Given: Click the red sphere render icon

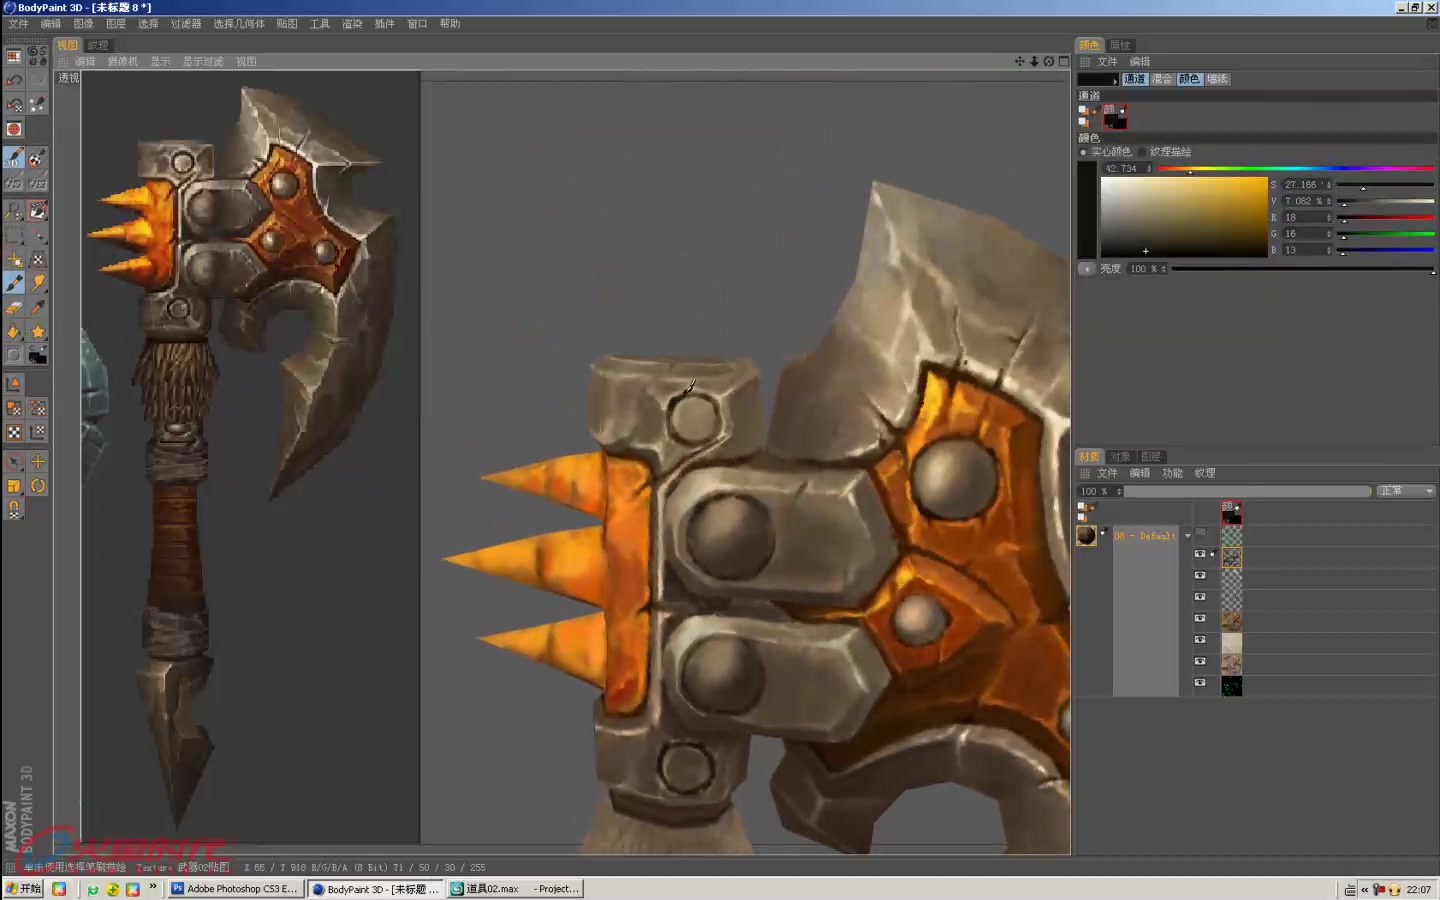Looking at the screenshot, I should [14, 129].
